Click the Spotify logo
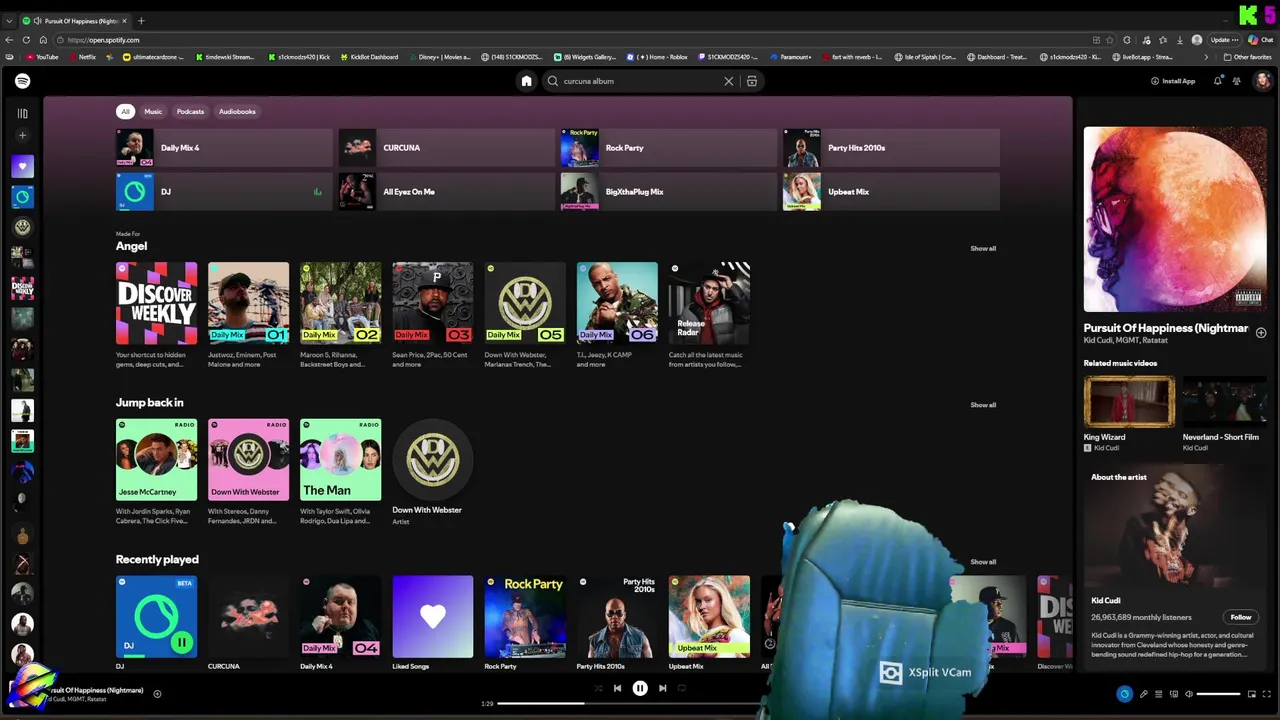The width and height of the screenshot is (1280, 720). [22, 81]
